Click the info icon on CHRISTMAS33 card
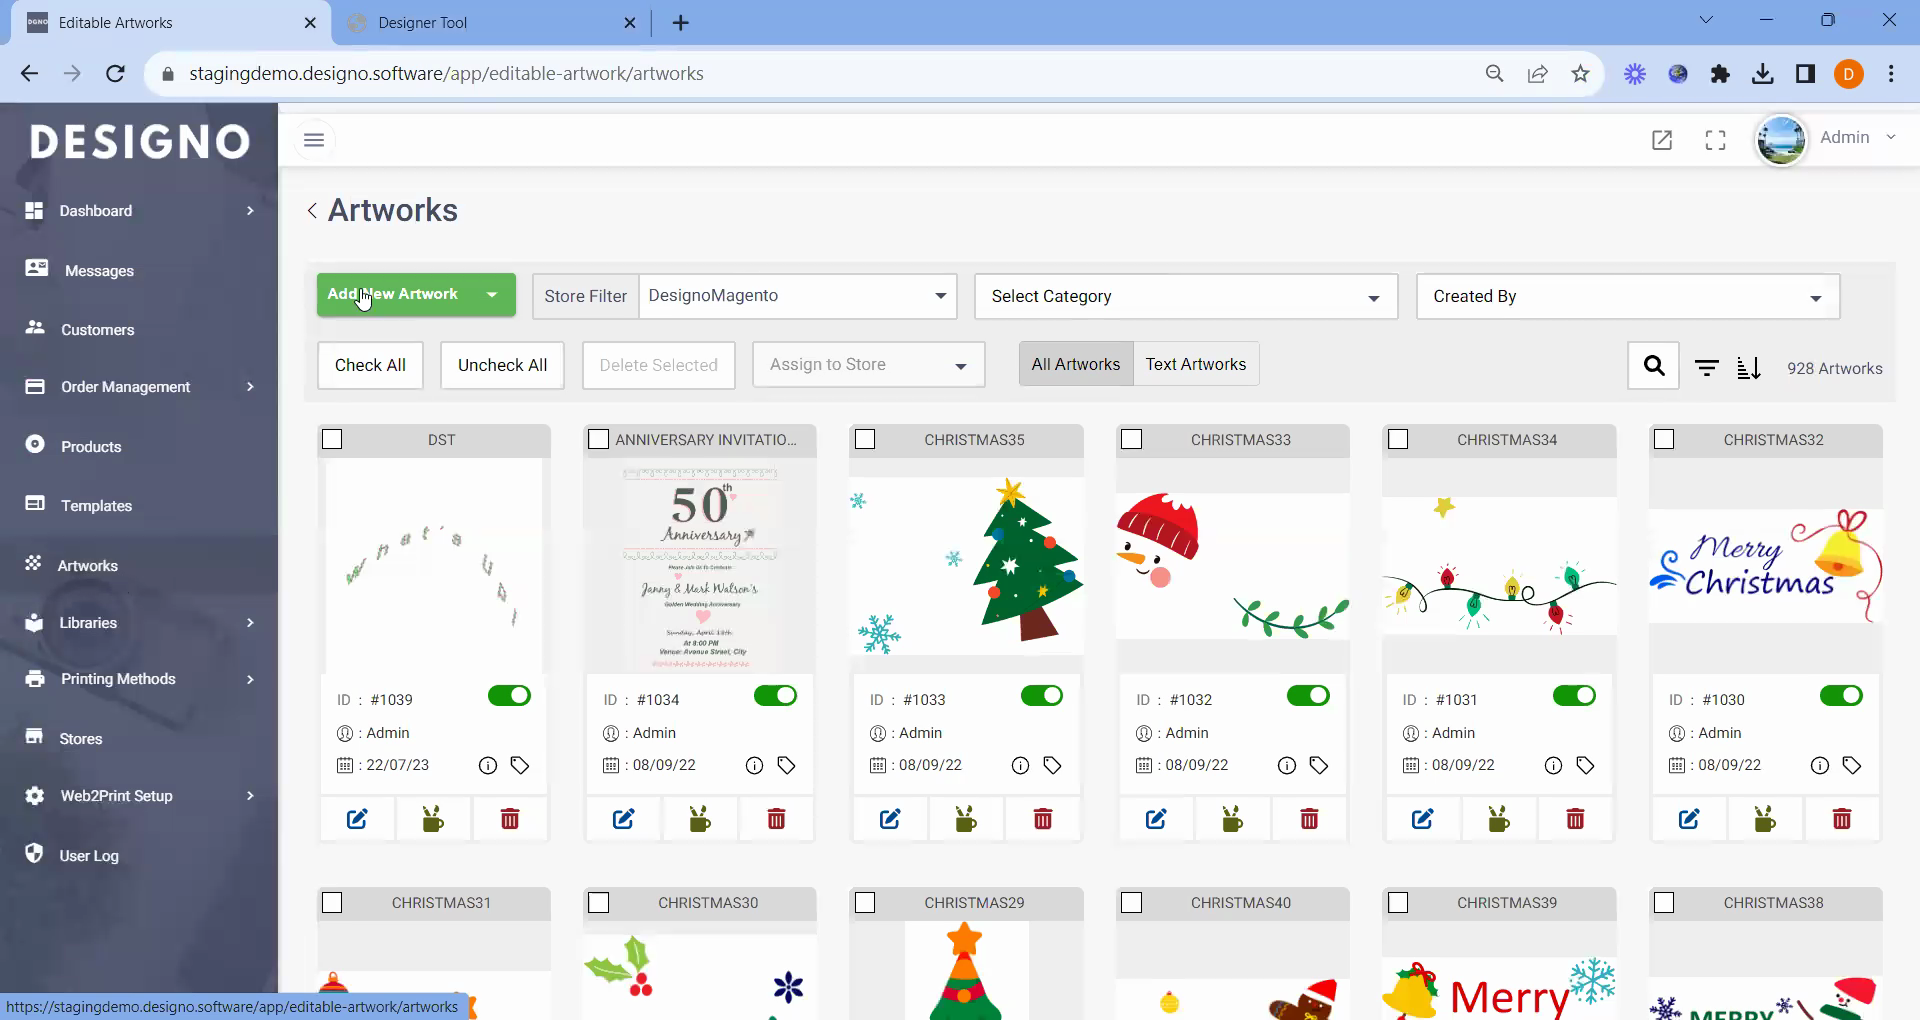Viewport: 1920px width, 1020px height. (x=1286, y=765)
